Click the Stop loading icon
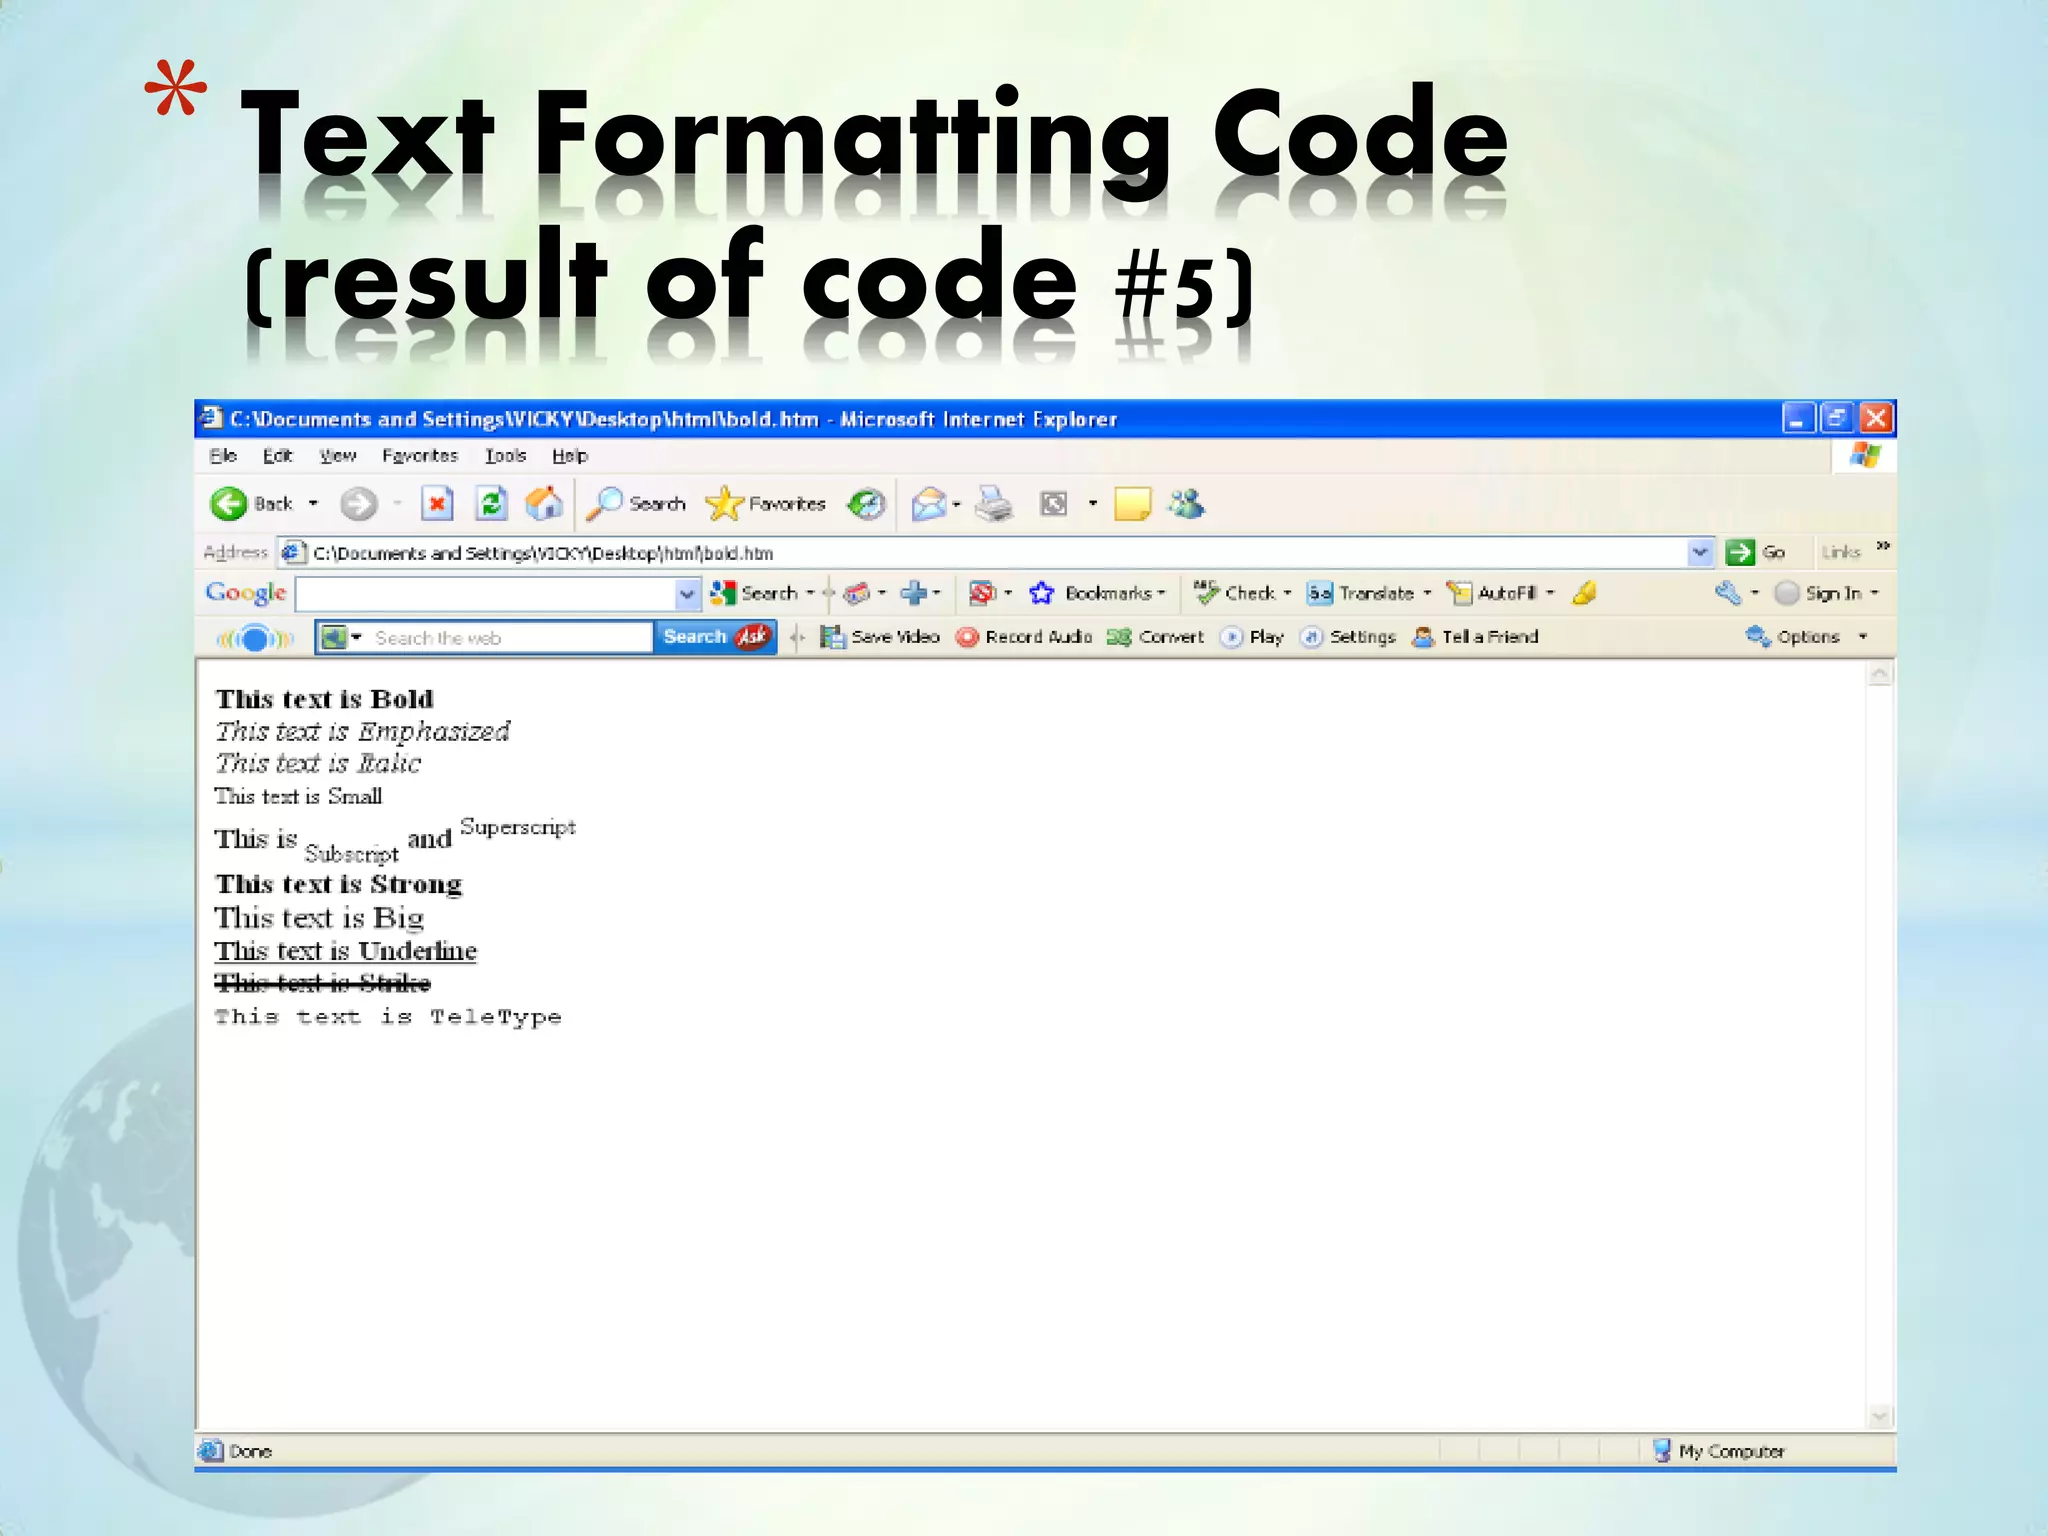2048x1536 pixels. [x=437, y=504]
